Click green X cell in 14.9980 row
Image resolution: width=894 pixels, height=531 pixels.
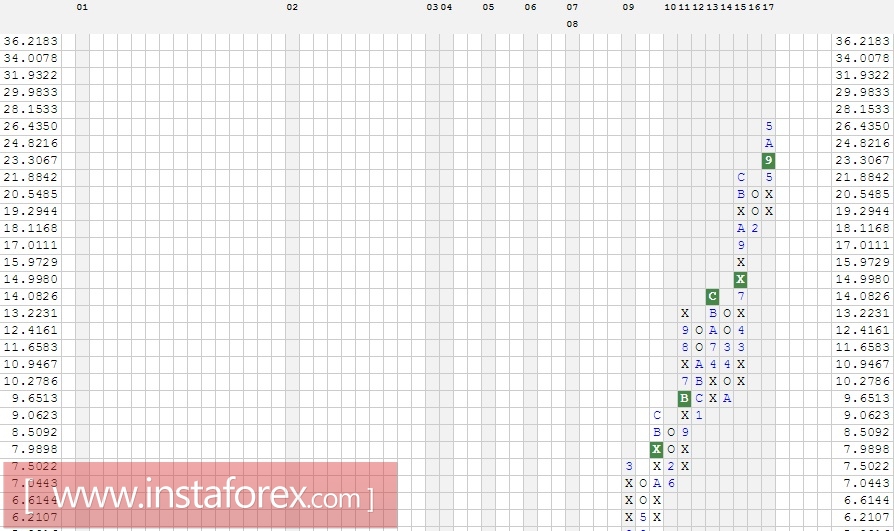tap(740, 279)
